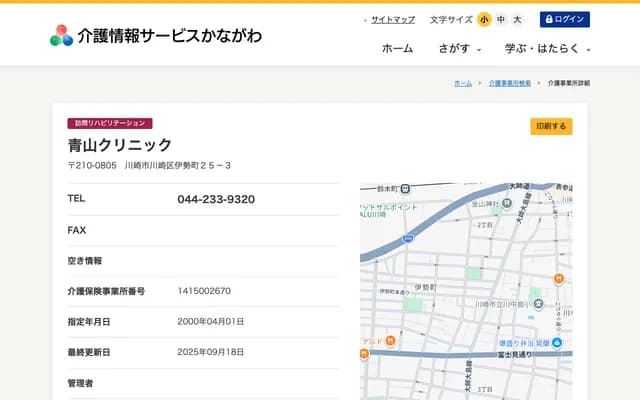This screenshot has height=400, width=640.
Task: Click the 訪問リハビリテーション category tag
Action: coord(110,123)
